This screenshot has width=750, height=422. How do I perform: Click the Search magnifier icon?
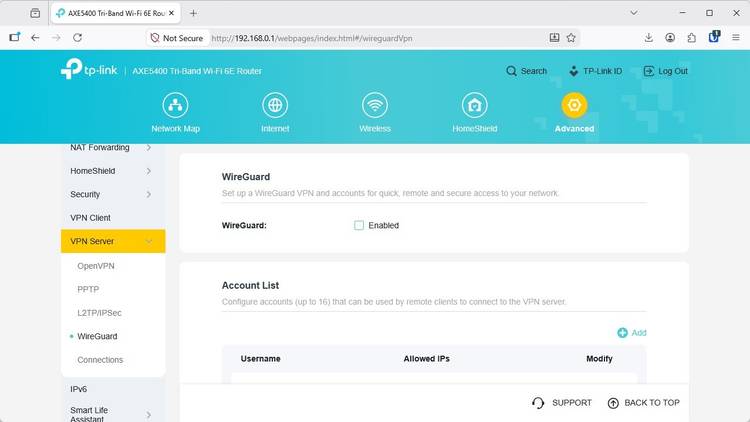click(x=511, y=71)
